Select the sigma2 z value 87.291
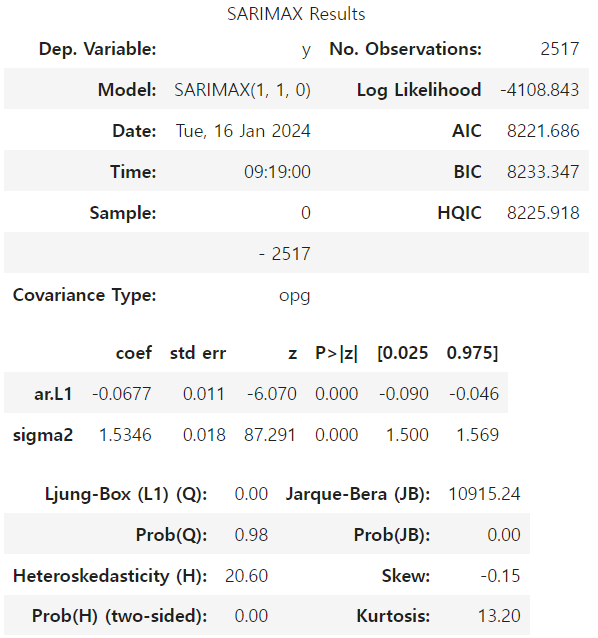This screenshot has height=638, width=598. pos(269,435)
